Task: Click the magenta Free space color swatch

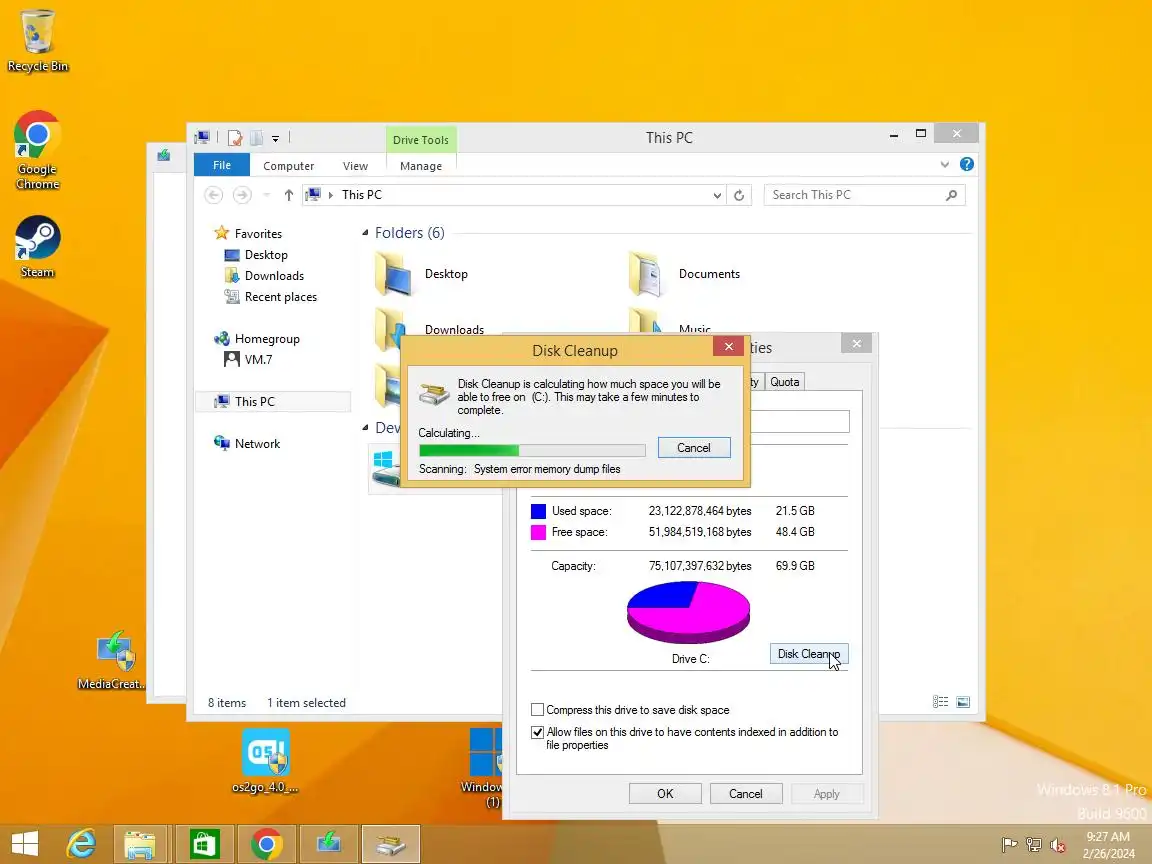Action: tap(539, 533)
